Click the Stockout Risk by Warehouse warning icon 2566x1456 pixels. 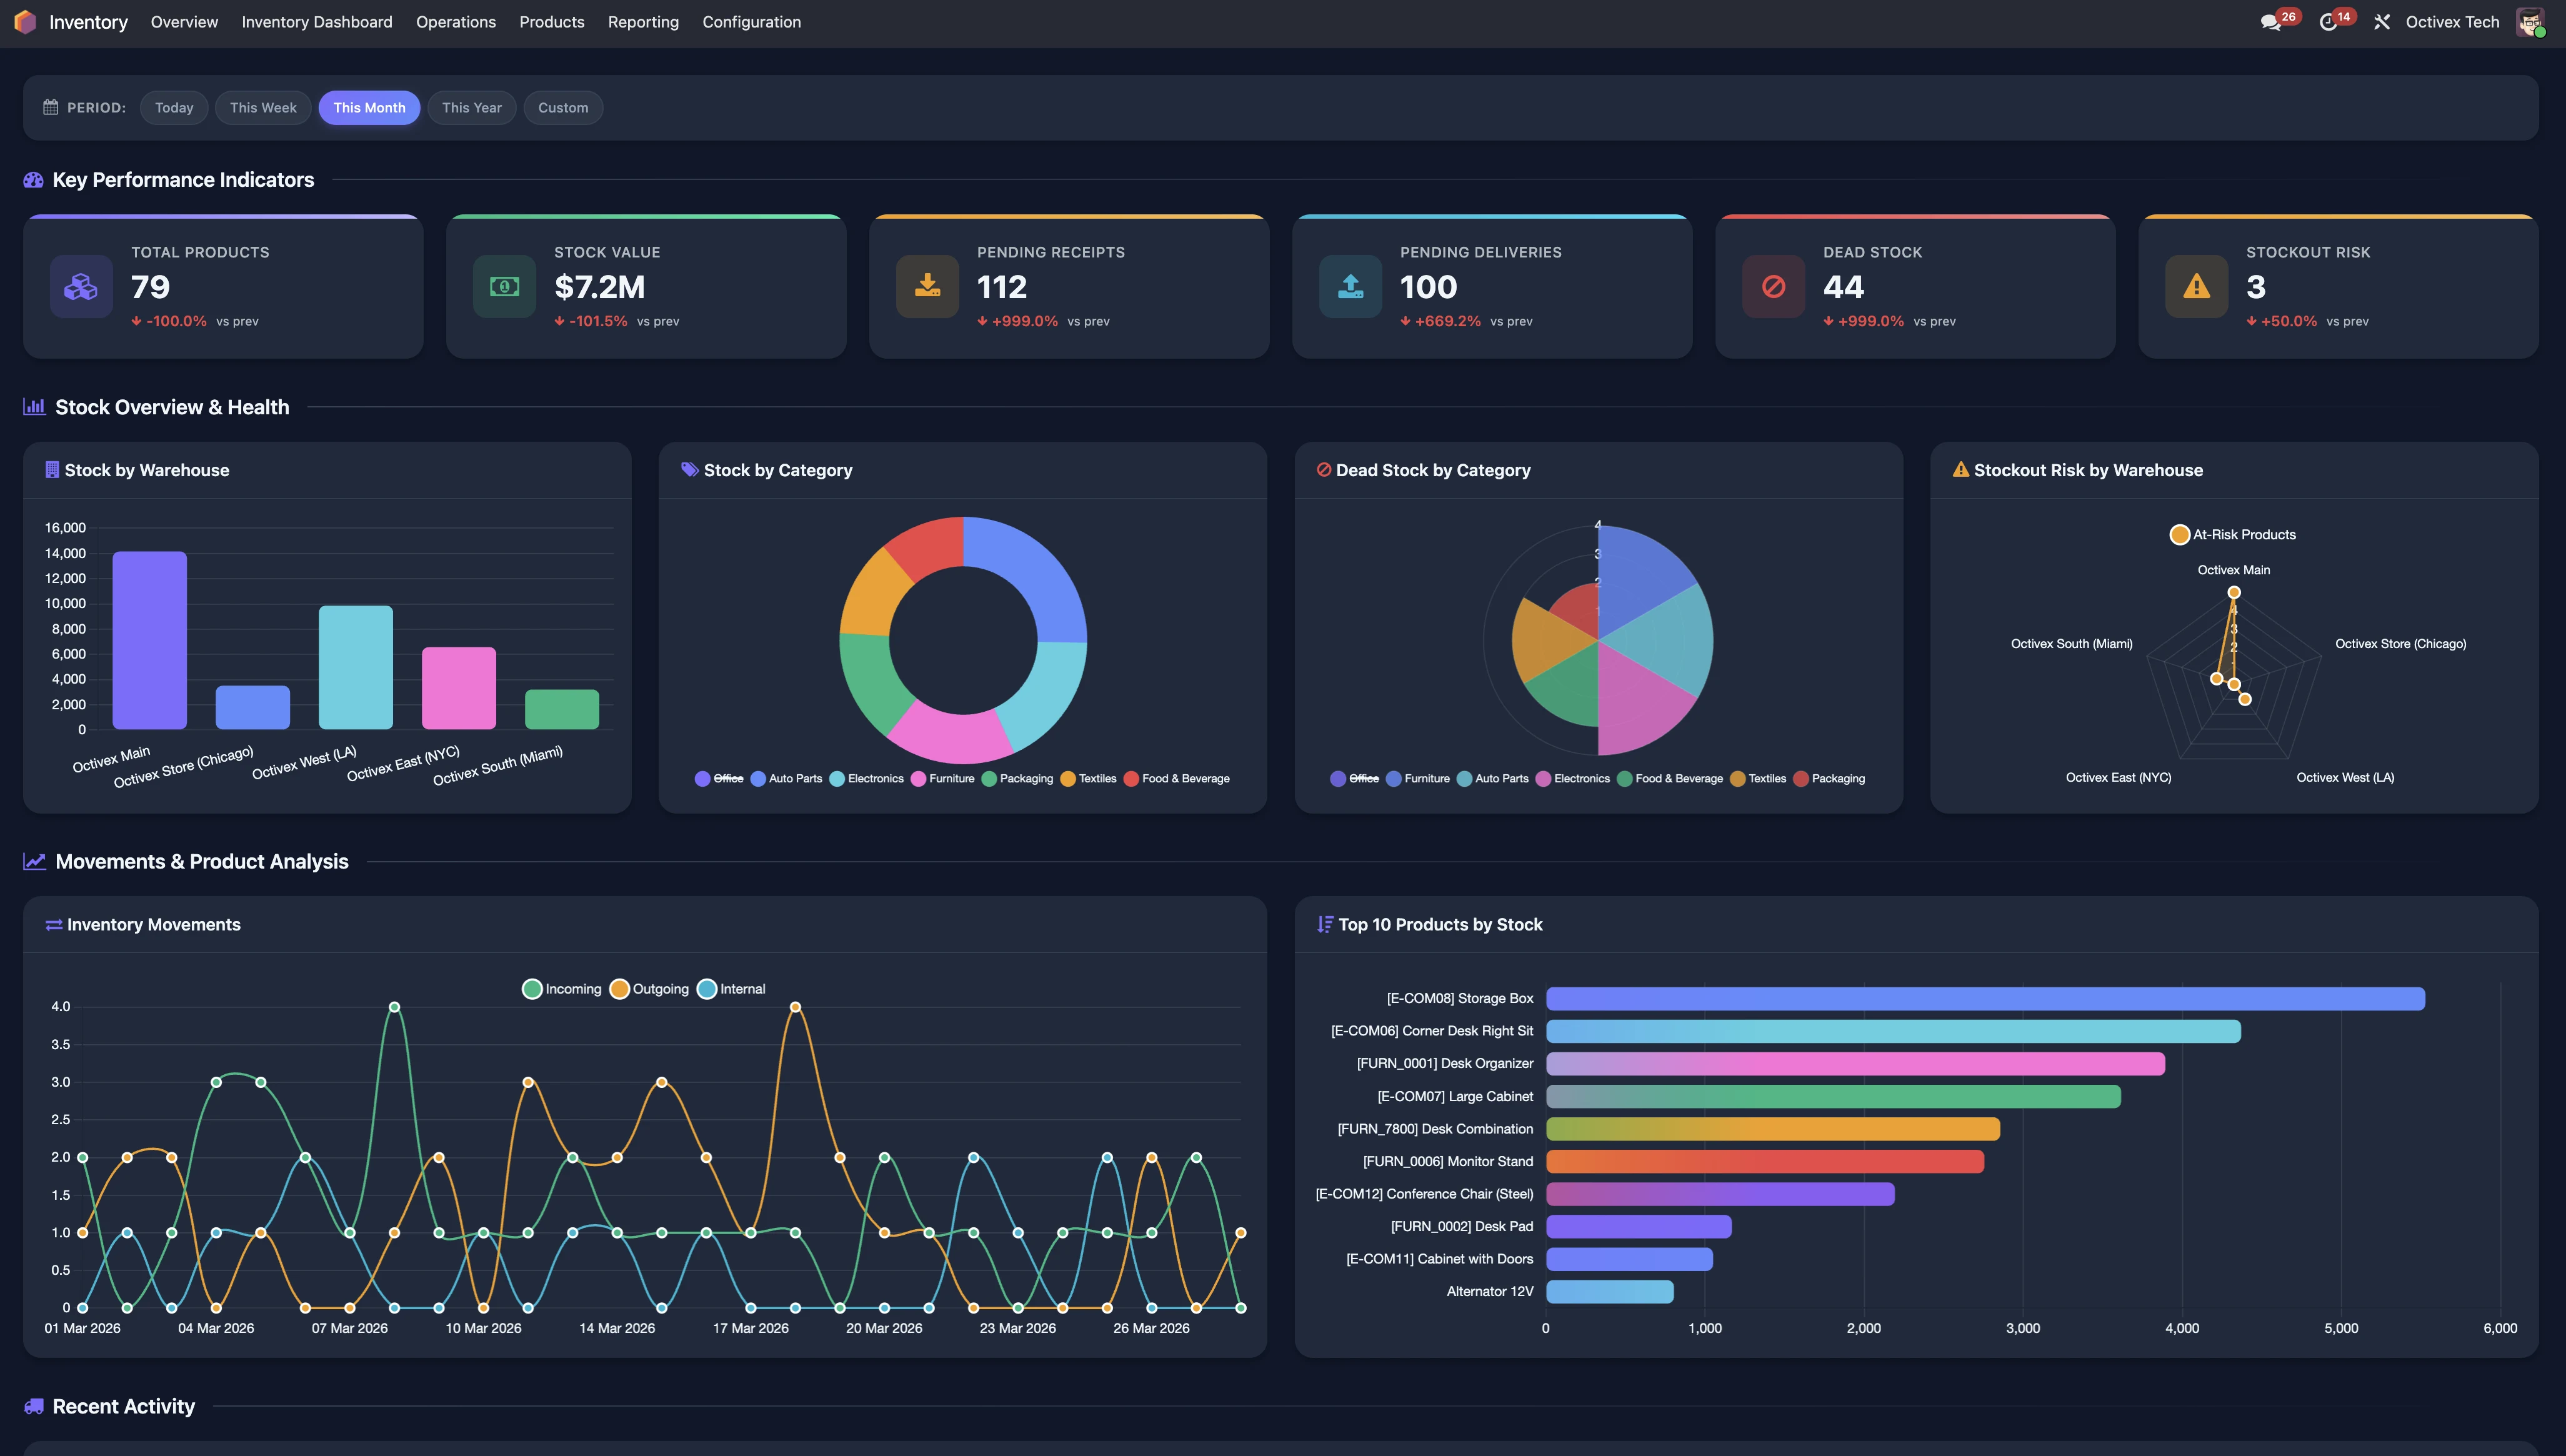click(x=1961, y=470)
